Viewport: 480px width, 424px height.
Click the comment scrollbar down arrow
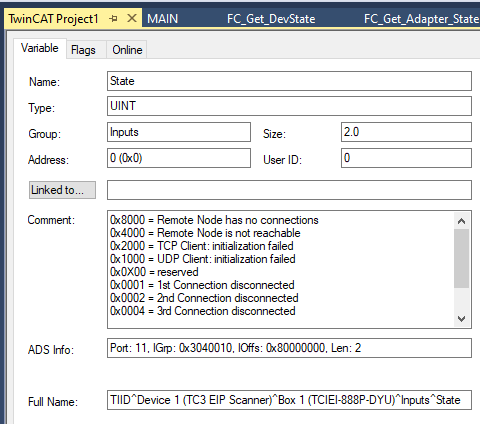coord(461,319)
